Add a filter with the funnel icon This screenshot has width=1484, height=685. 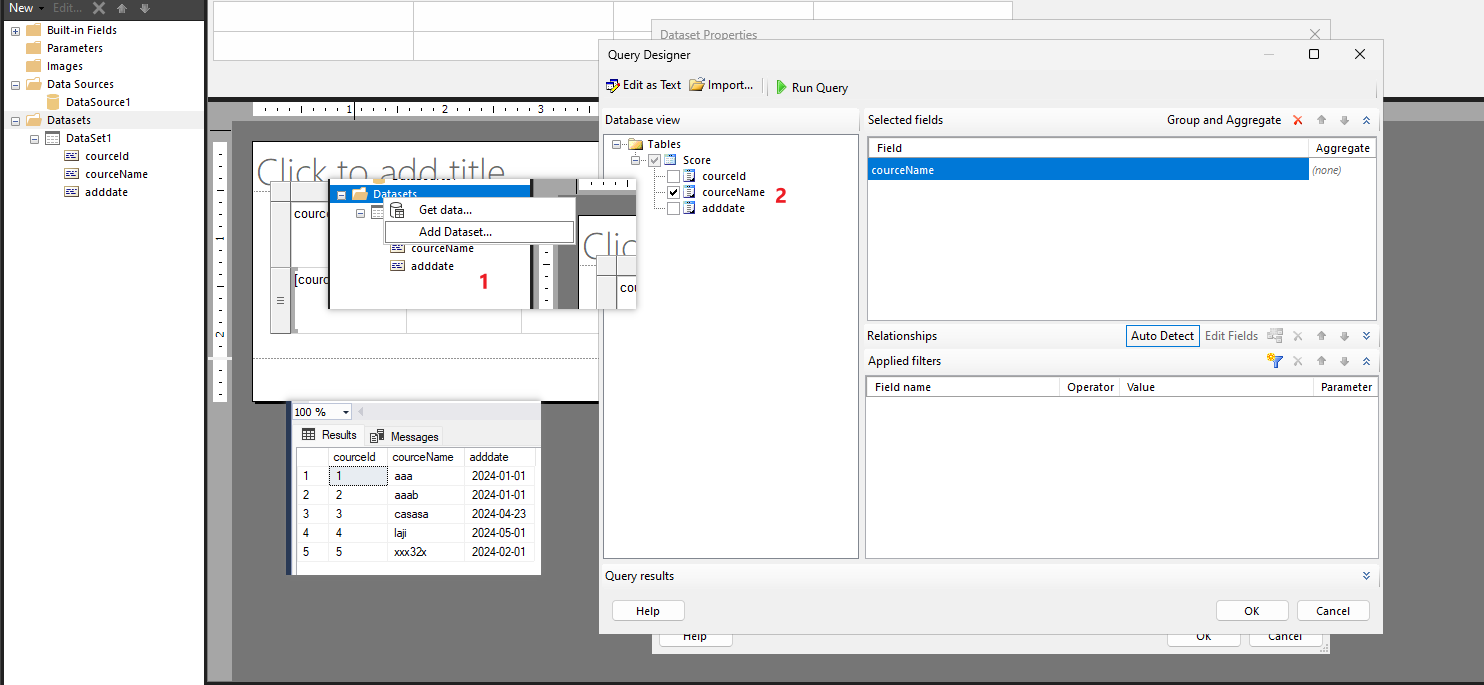tap(1275, 361)
